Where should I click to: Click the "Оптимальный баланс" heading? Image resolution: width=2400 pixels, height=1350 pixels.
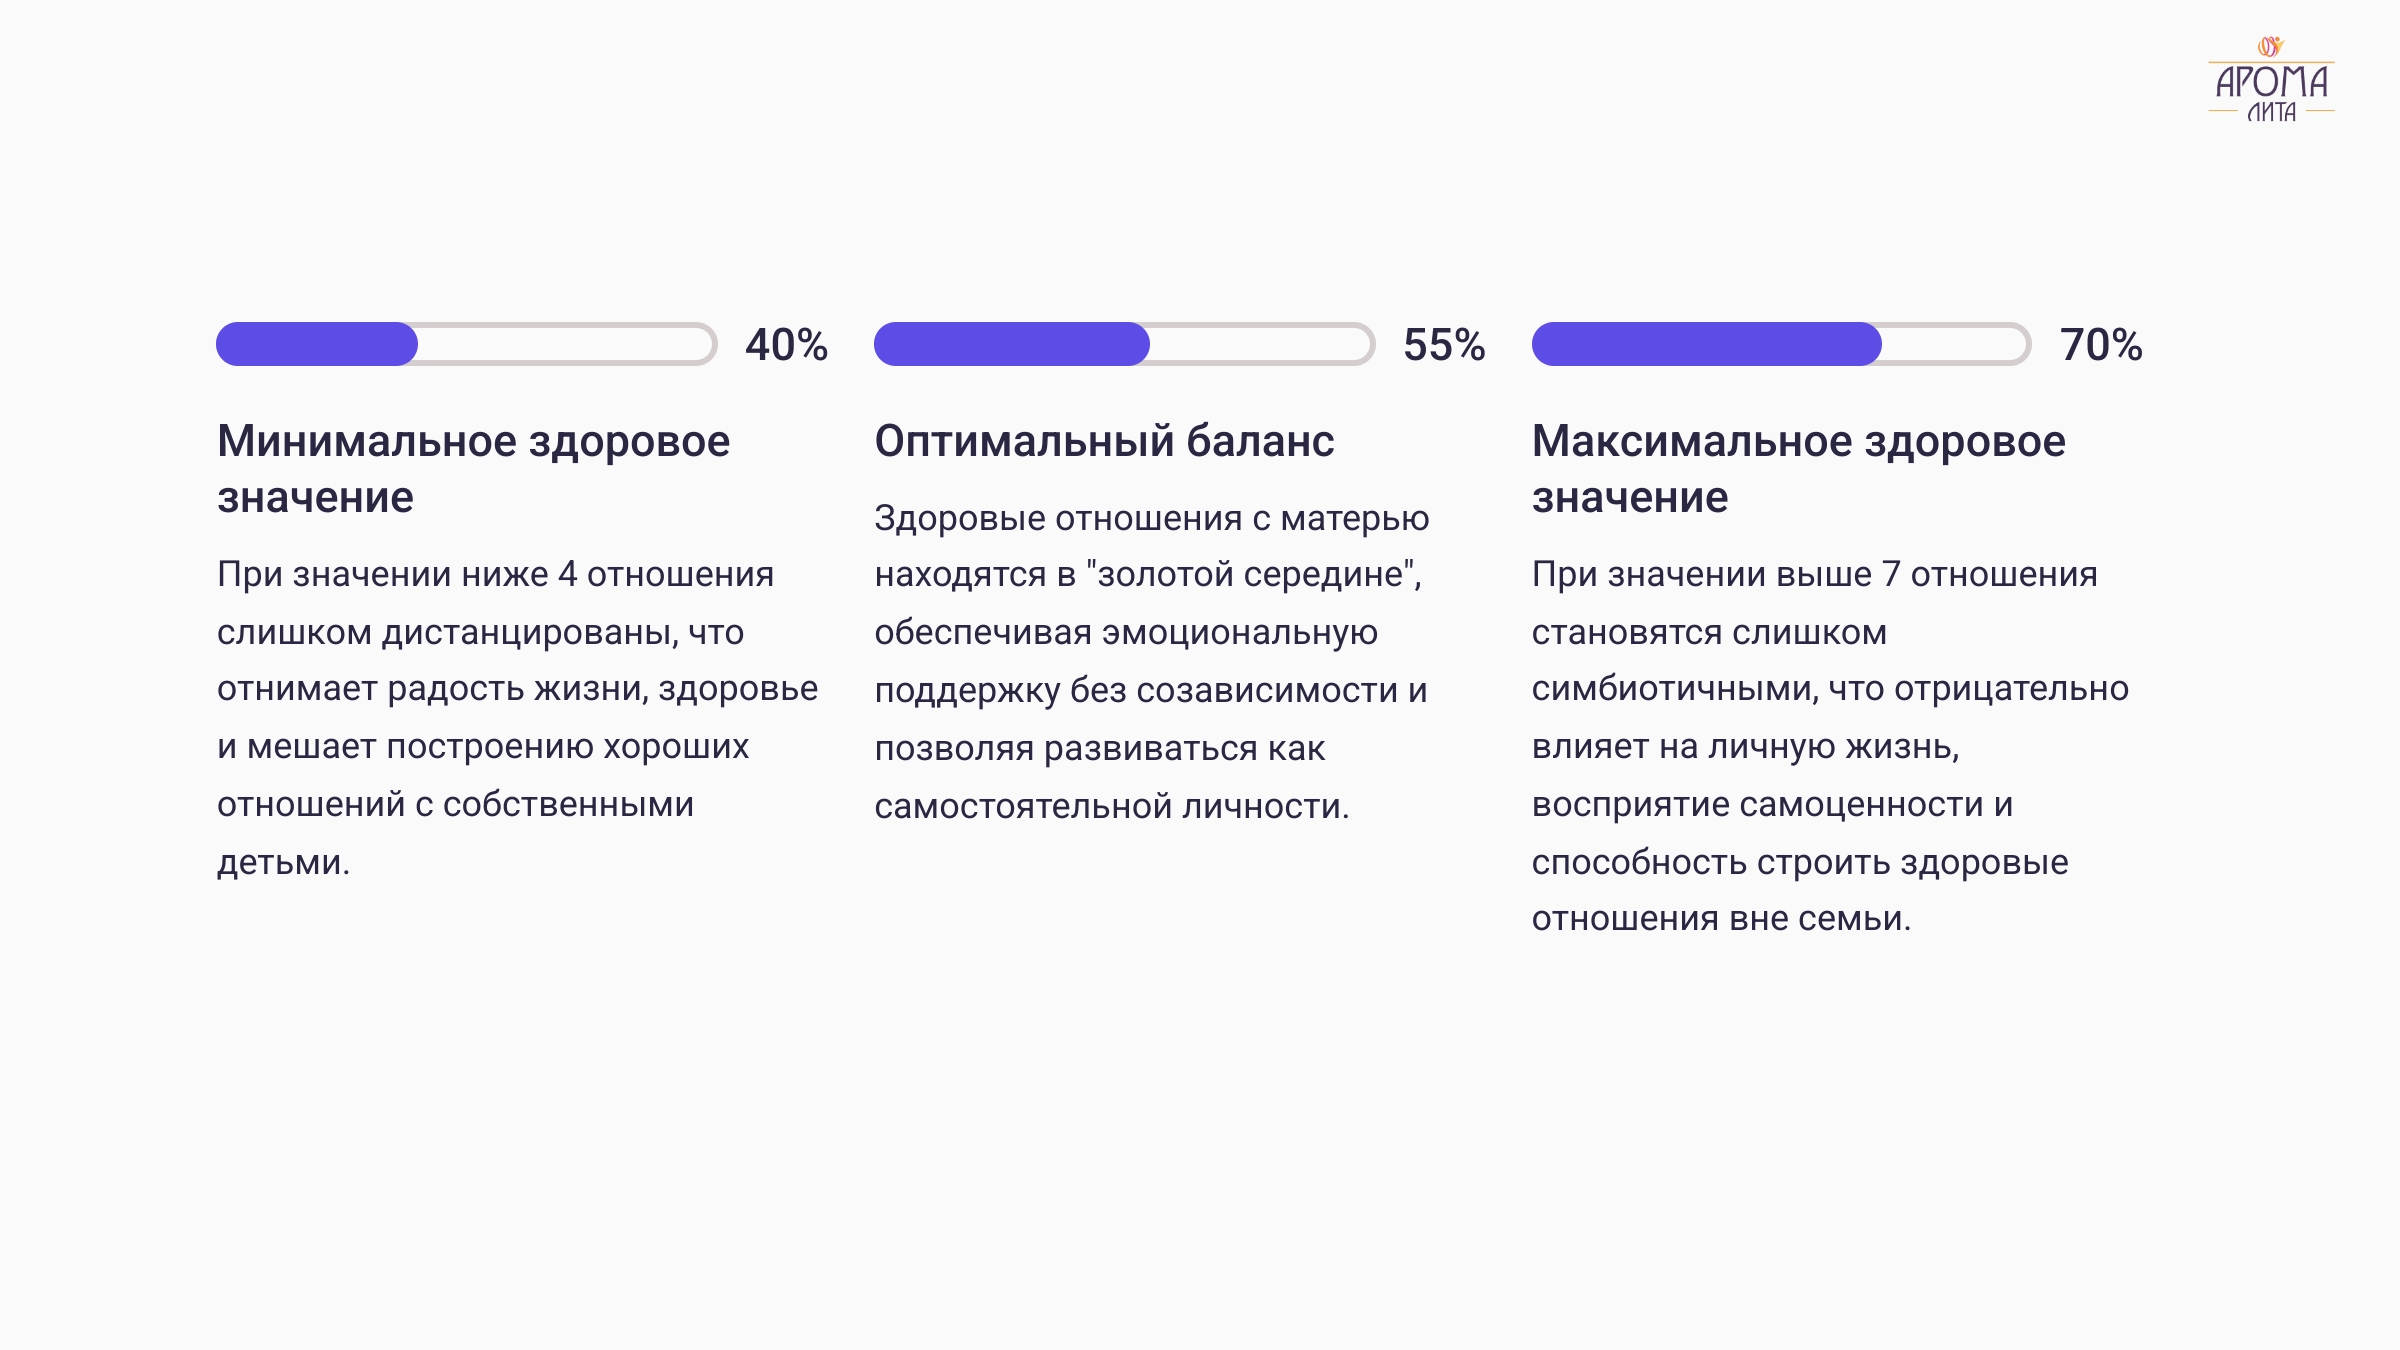click(x=1104, y=441)
